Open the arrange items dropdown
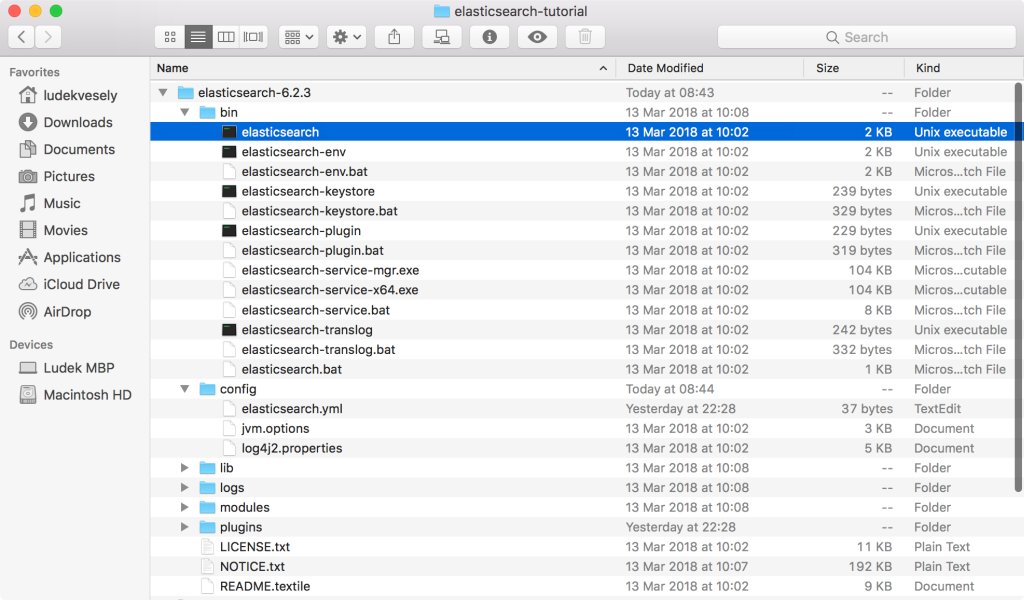This screenshot has width=1024, height=600. coord(299,37)
